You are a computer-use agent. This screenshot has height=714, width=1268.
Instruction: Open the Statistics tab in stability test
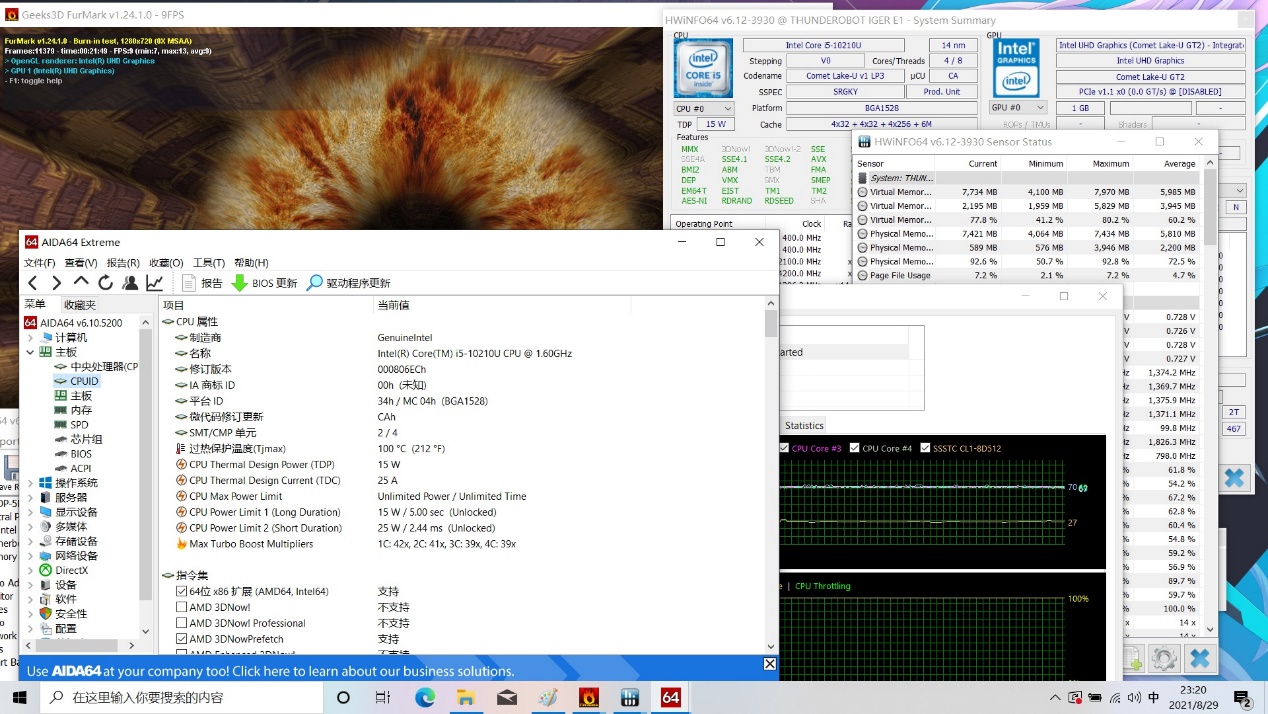coord(804,425)
